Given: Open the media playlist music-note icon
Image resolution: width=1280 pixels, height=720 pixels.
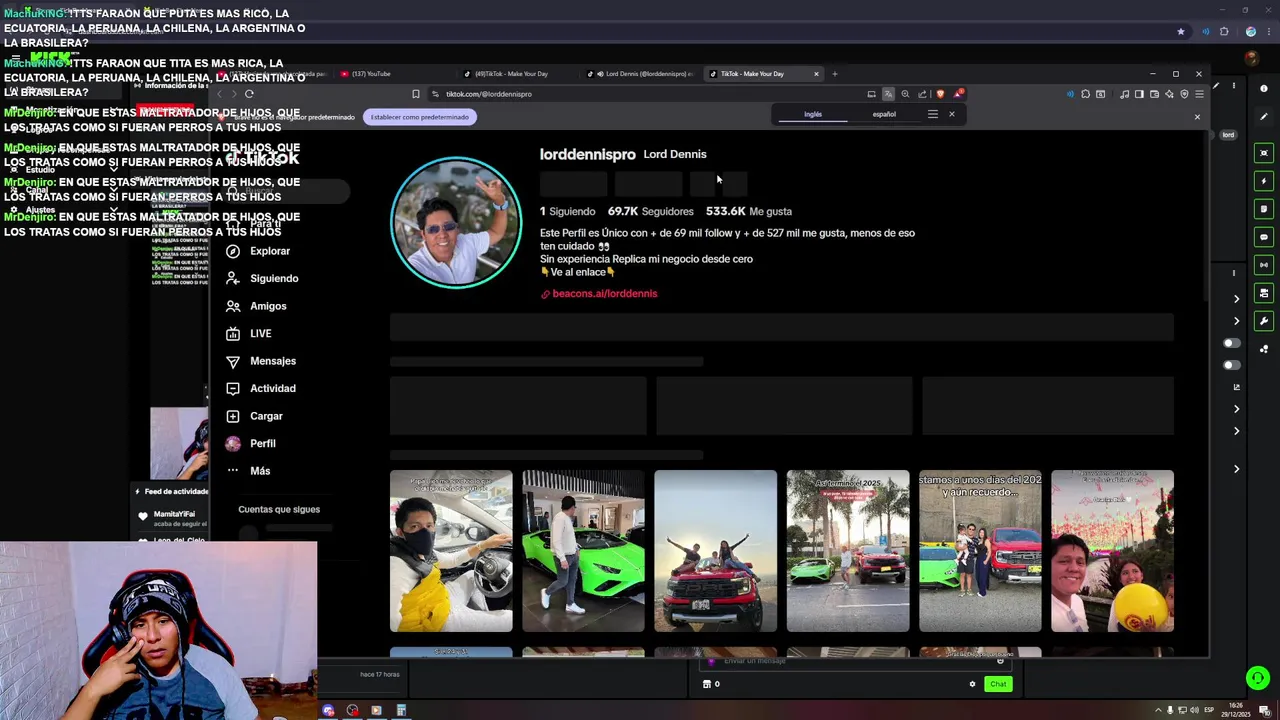Looking at the screenshot, I should [1124, 94].
